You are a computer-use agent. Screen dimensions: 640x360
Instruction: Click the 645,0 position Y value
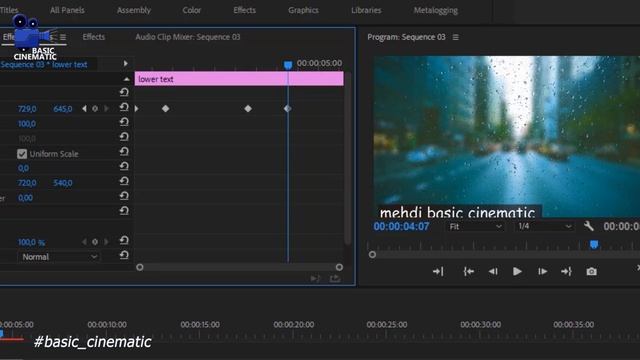63,109
